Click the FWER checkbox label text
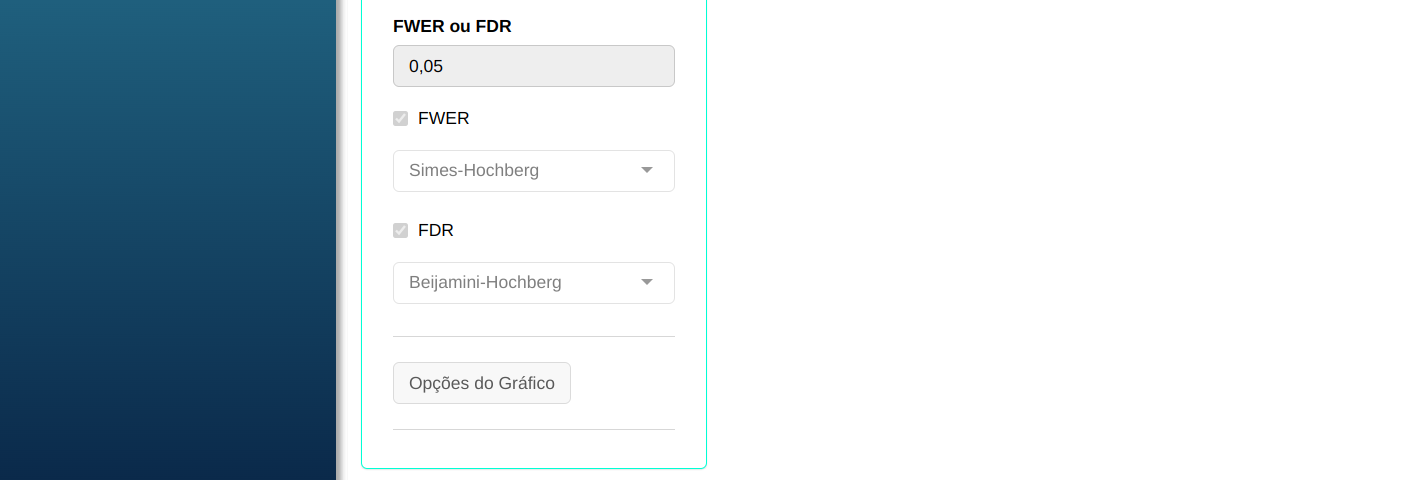 (x=443, y=119)
